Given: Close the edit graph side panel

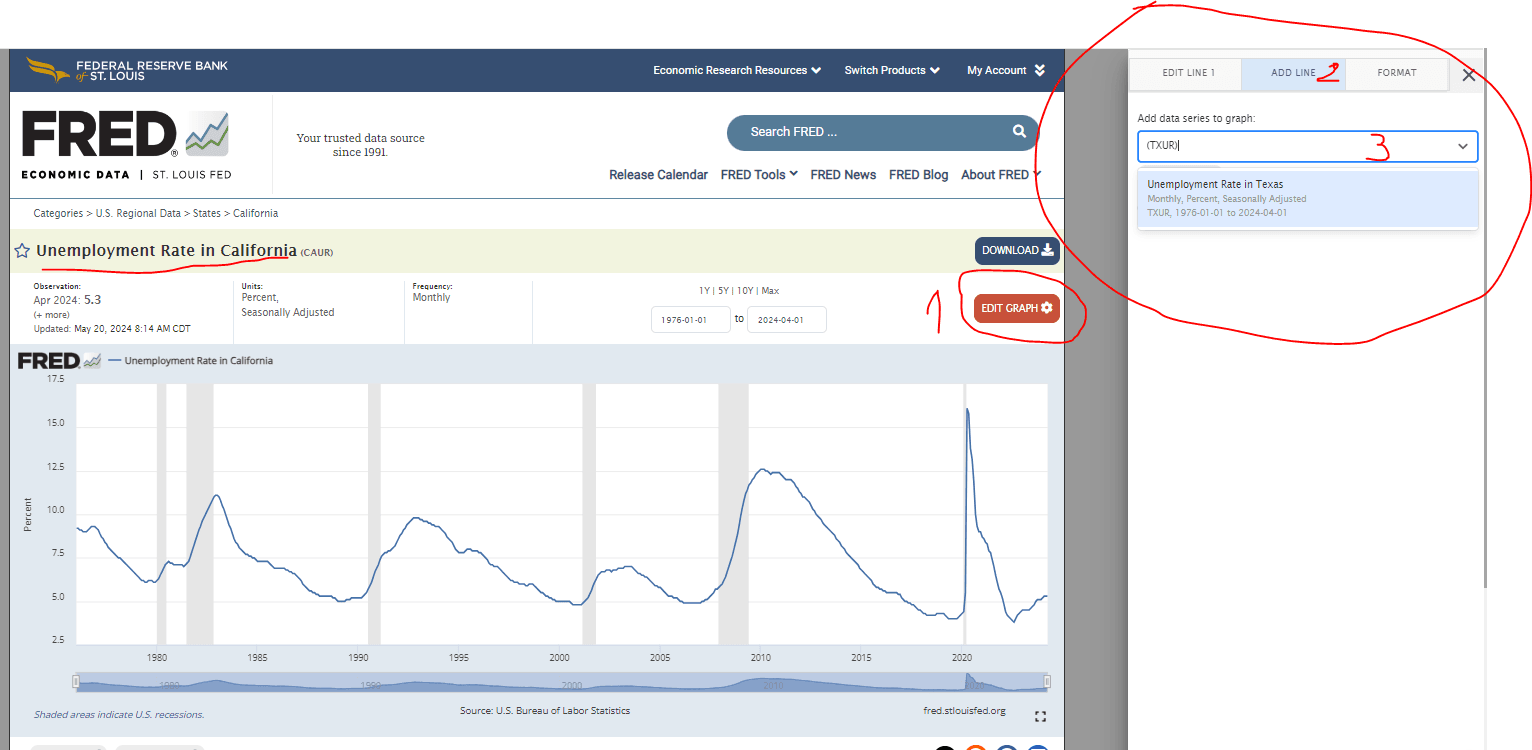Looking at the screenshot, I should tap(1468, 75).
